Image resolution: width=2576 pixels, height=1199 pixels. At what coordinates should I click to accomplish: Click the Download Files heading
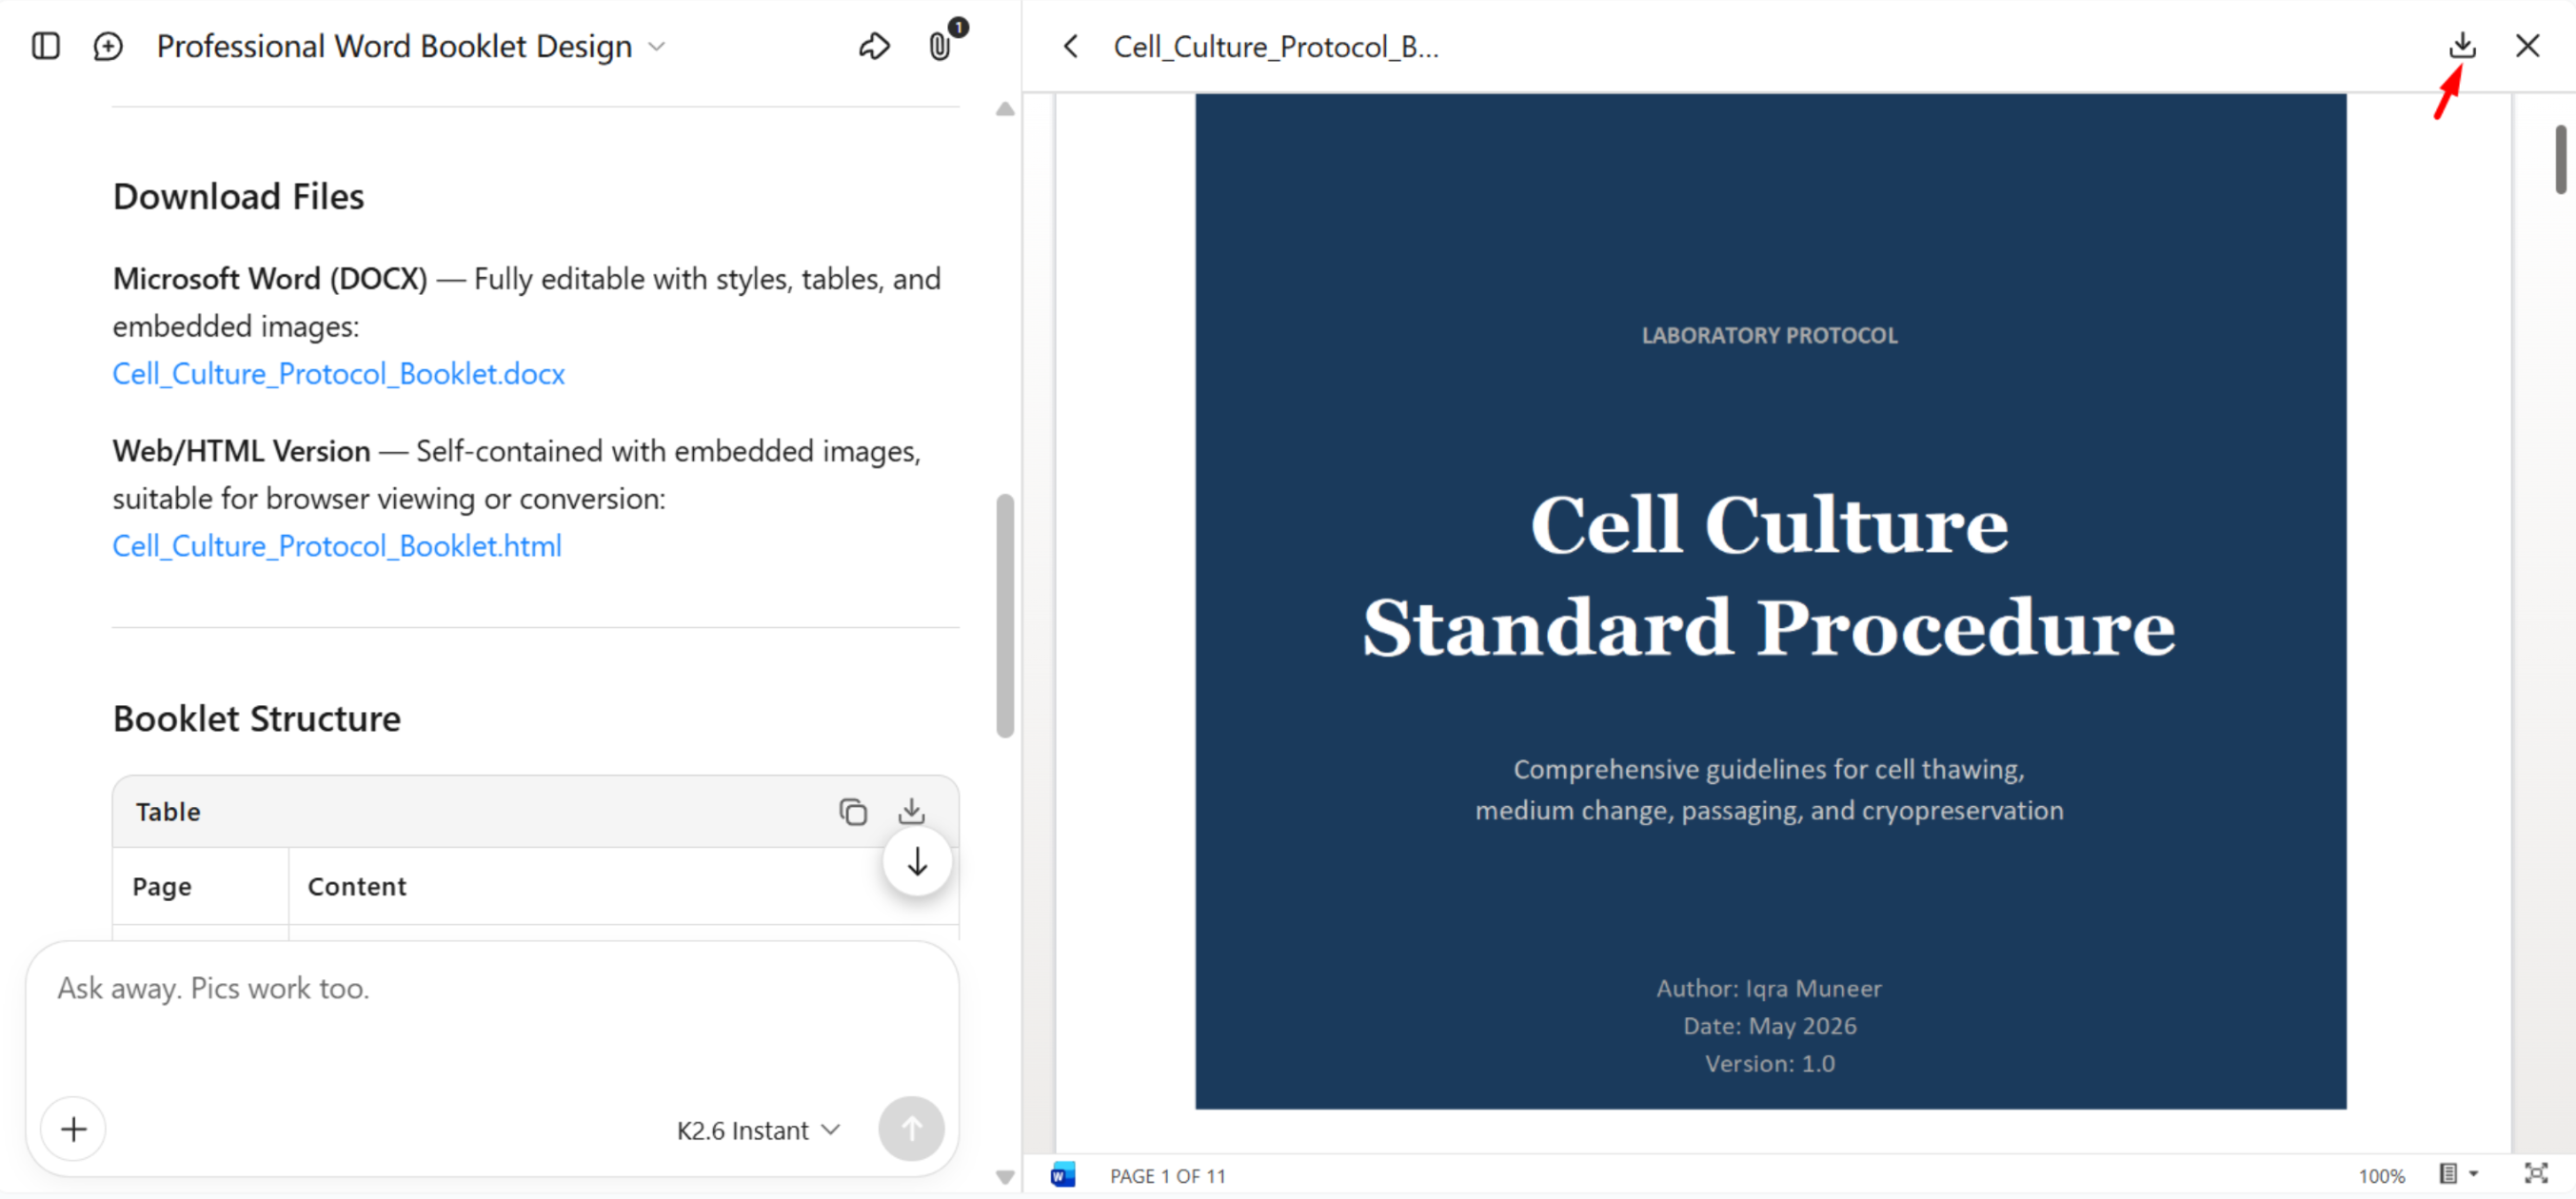(238, 196)
